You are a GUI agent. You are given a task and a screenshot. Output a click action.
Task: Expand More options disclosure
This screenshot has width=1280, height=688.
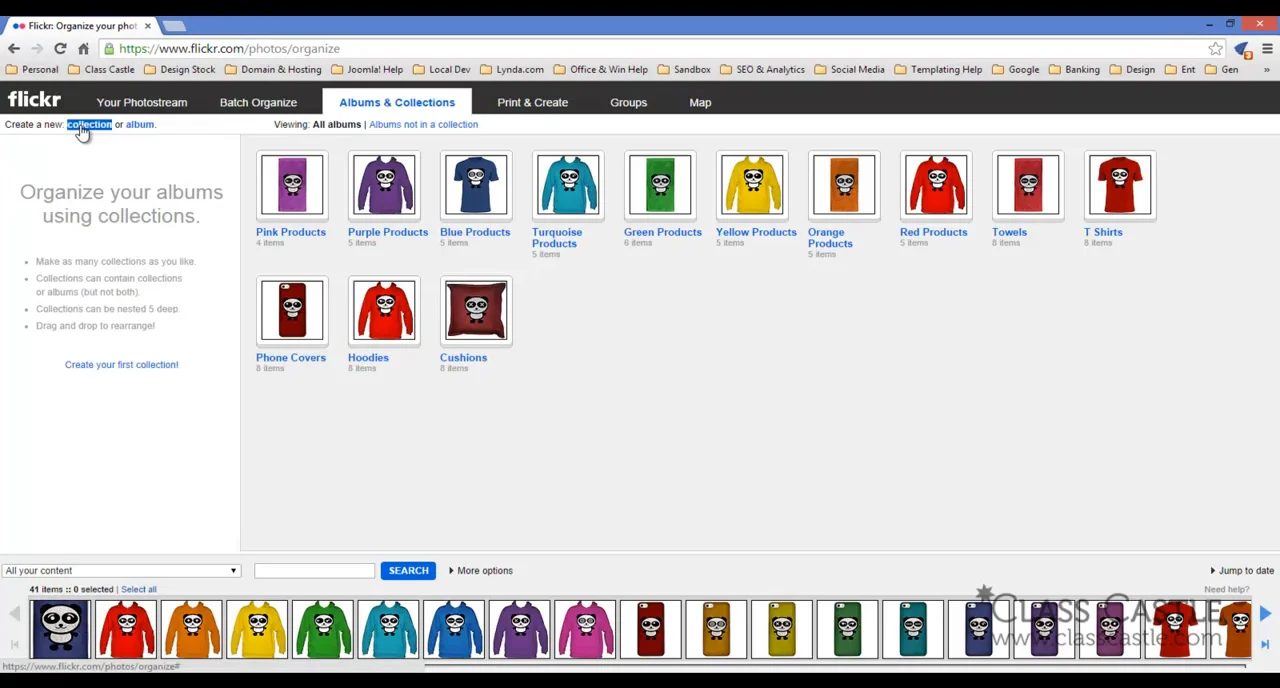point(480,570)
